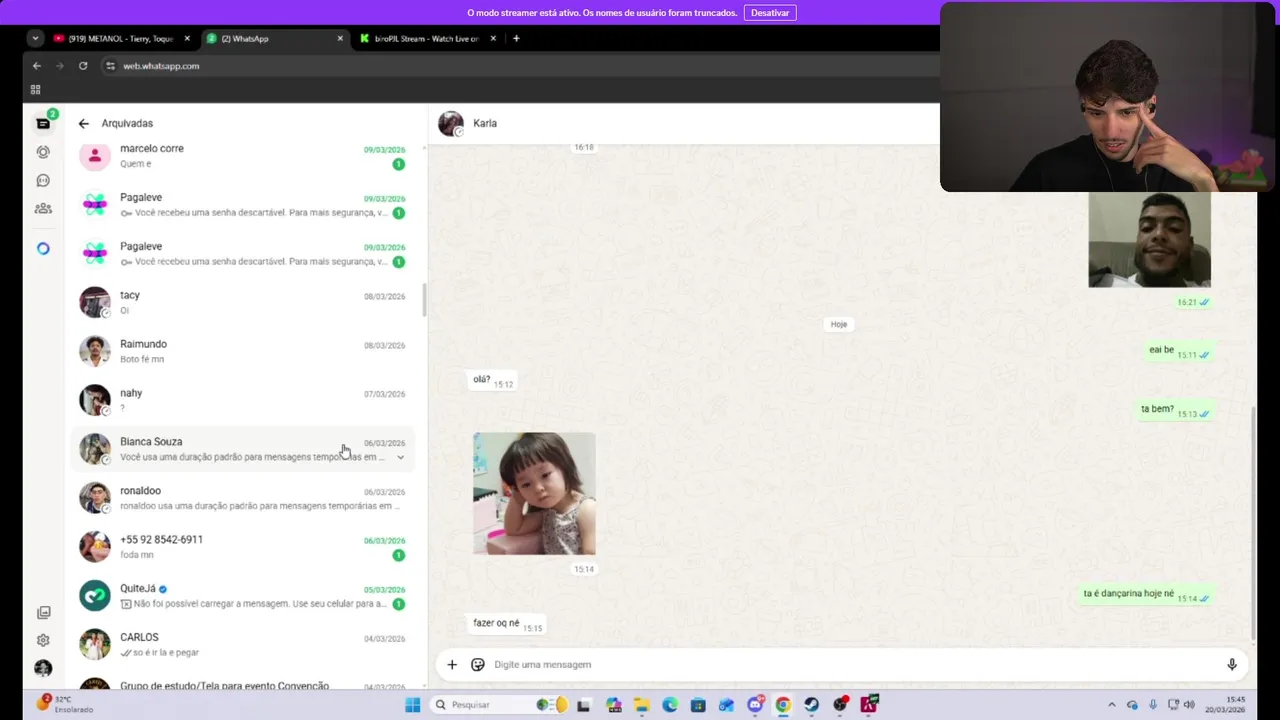Click the browser back arrow

(37, 66)
